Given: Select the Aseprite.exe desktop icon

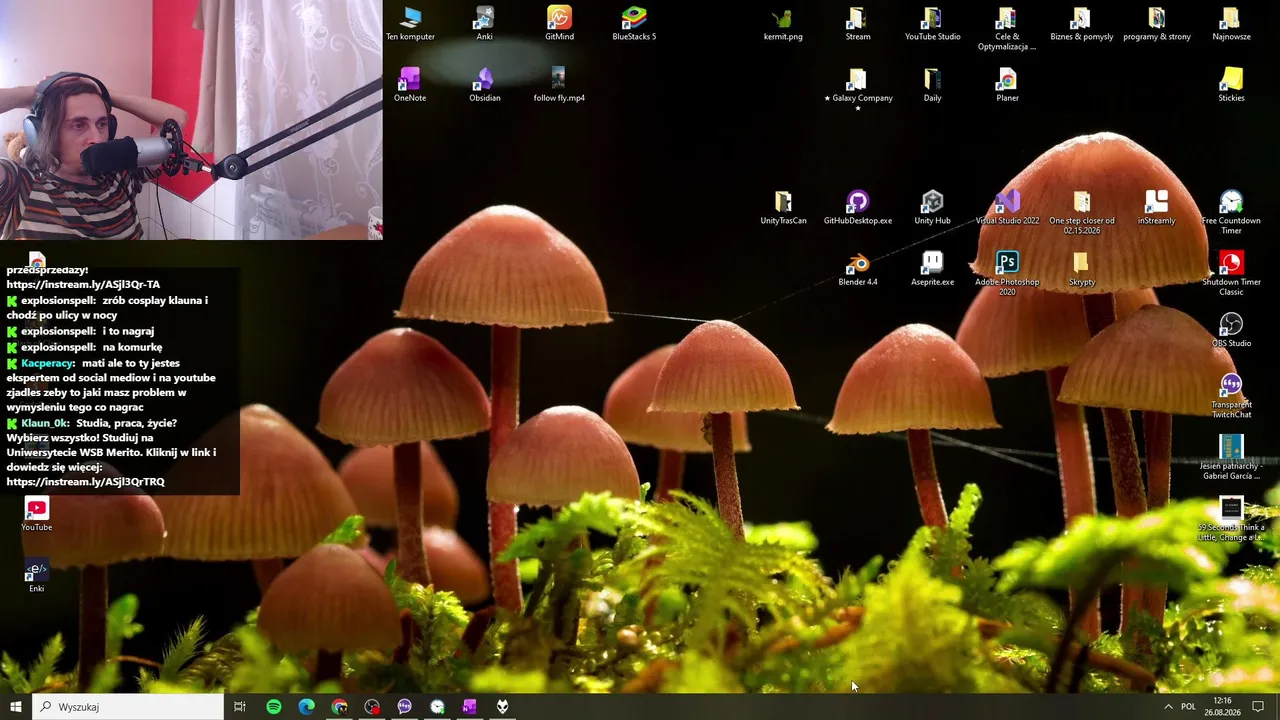Looking at the screenshot, I should point(932,269).
